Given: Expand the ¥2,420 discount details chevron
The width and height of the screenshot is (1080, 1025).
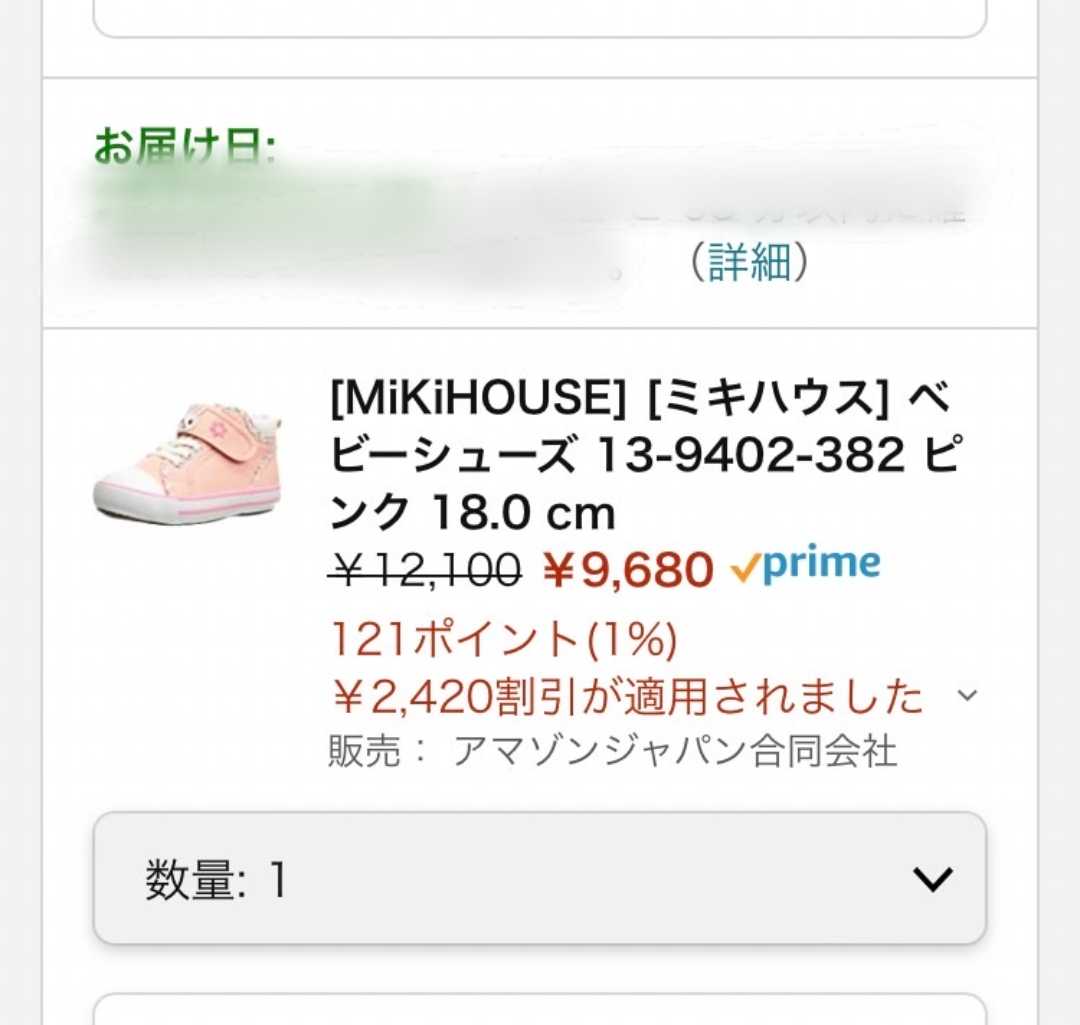Looking at the screenshot, I should [x=966, y=696].
